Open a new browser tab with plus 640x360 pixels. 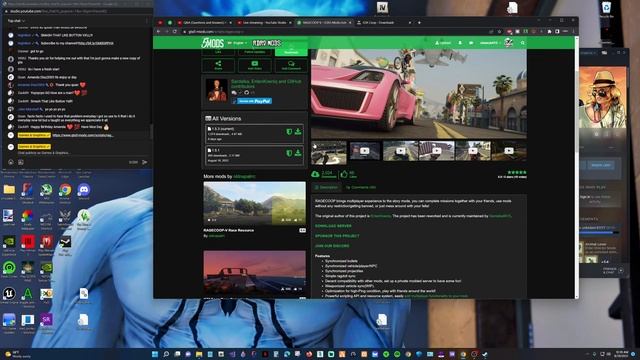pyautogui.click(x=419, y=22)
